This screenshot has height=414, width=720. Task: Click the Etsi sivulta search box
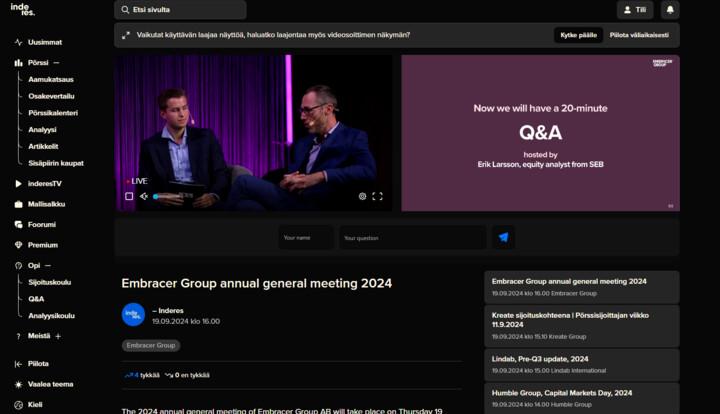point(180,10)
